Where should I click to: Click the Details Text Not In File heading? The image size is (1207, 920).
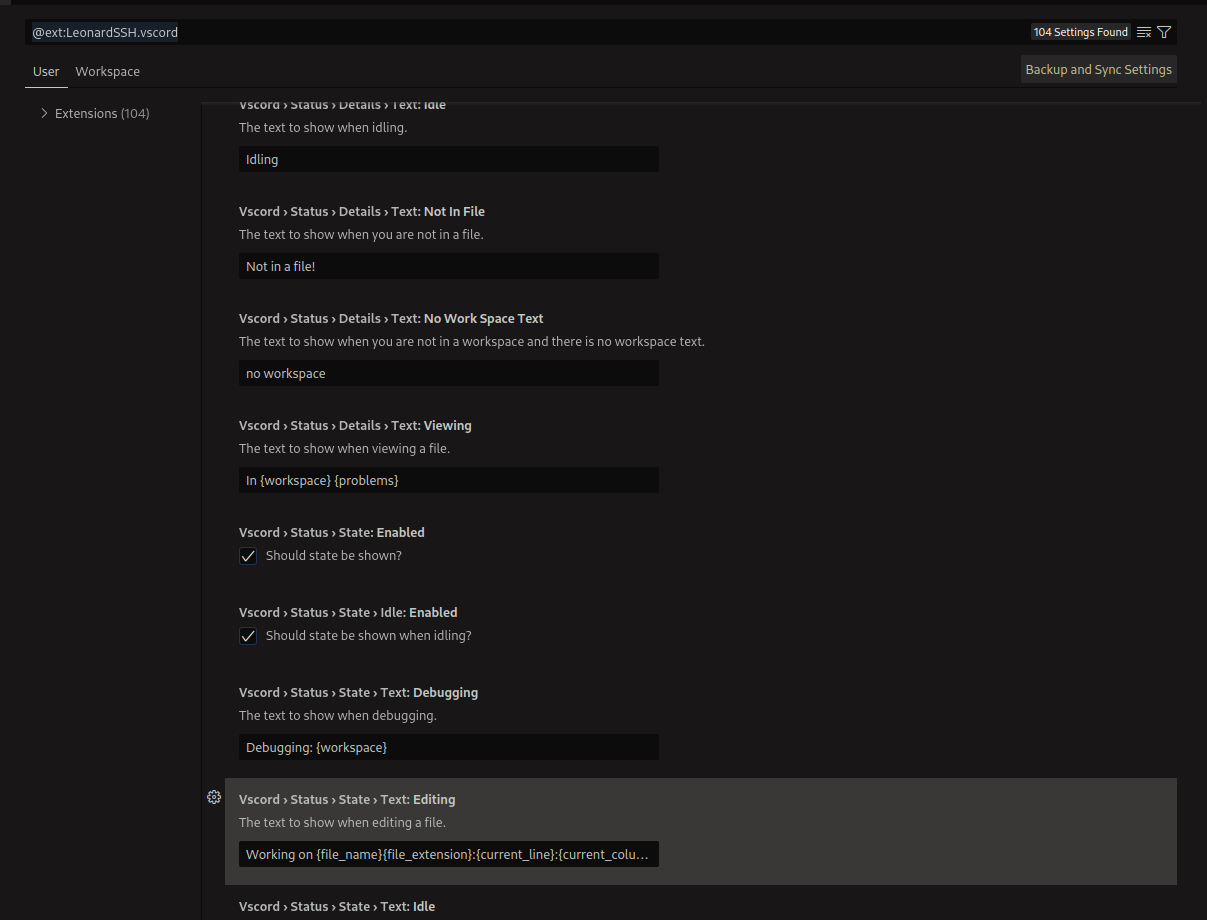pos(362,211)
